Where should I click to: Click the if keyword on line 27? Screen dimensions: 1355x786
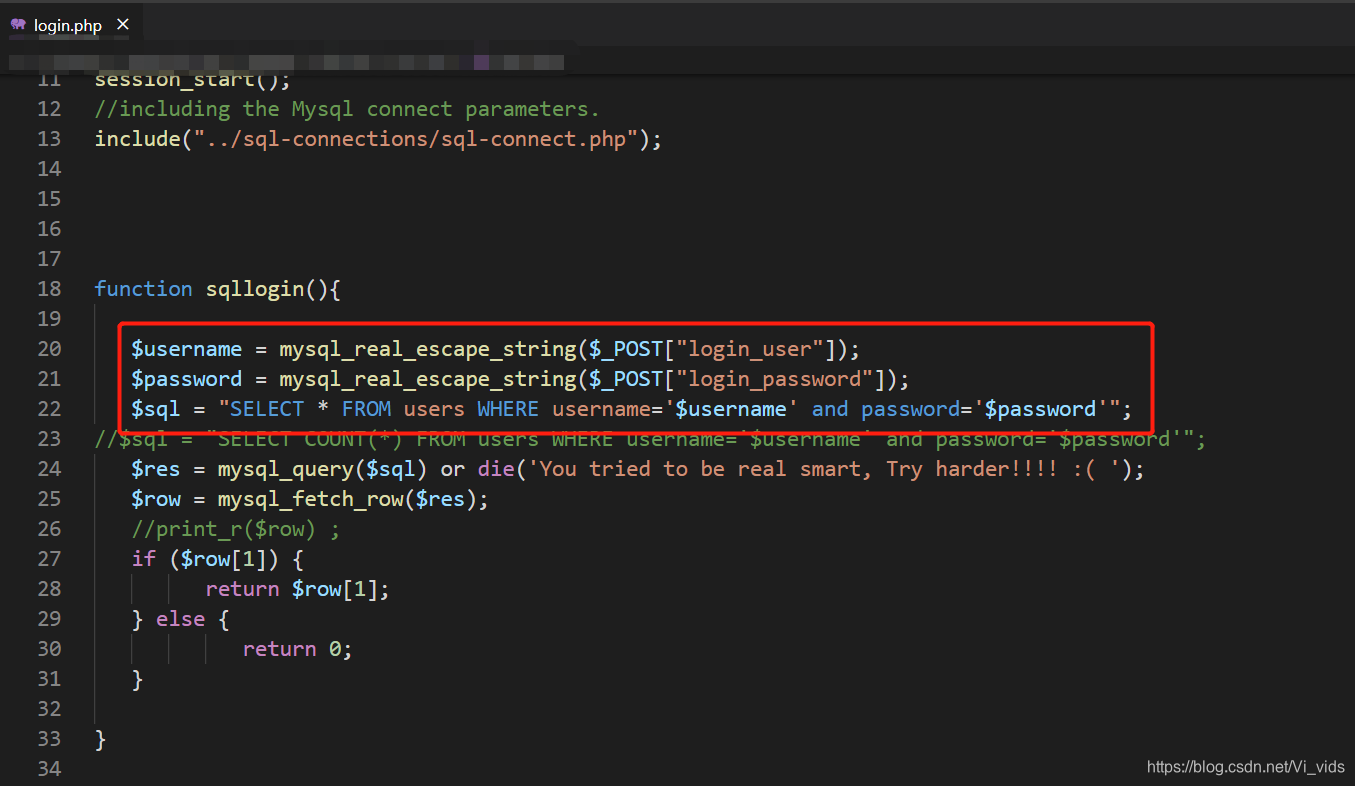point(144,559)
